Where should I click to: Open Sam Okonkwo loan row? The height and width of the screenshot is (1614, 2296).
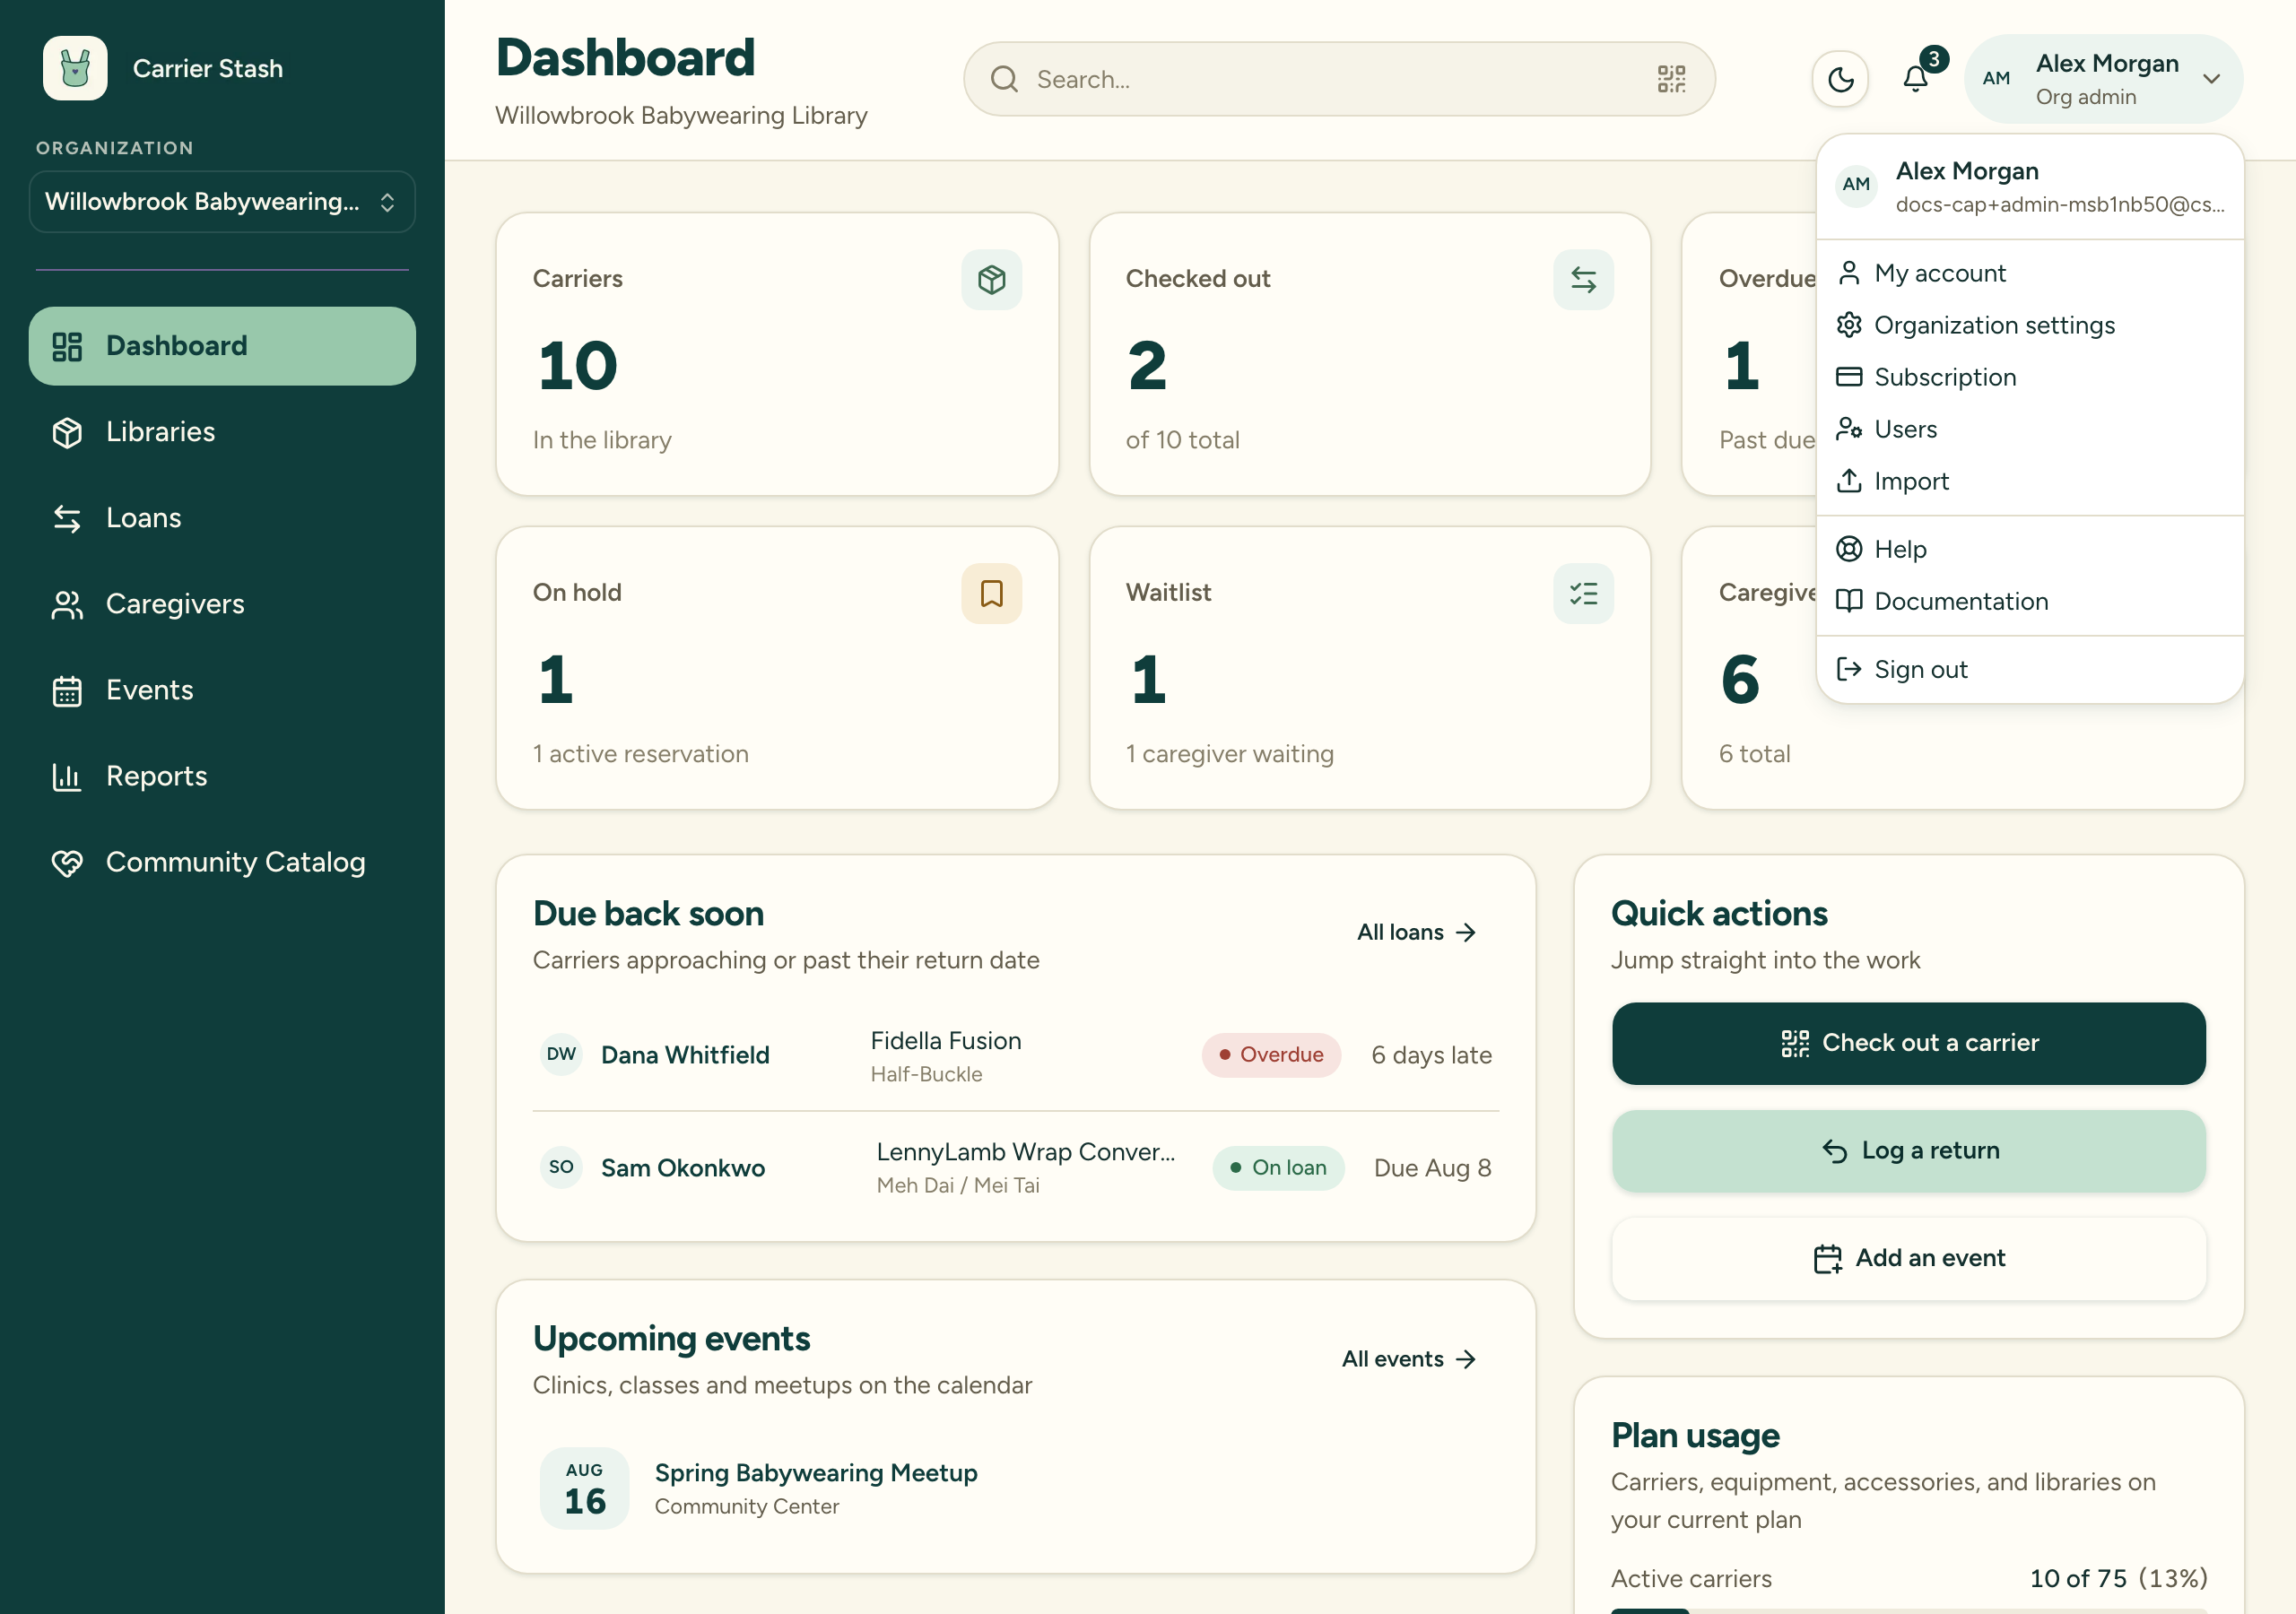[x=1016, y=1168]
